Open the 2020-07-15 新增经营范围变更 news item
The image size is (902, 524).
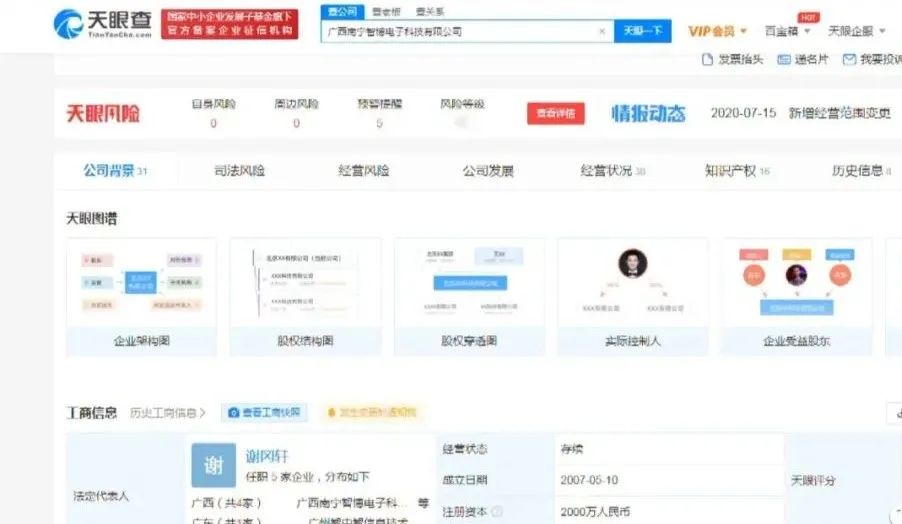(x=801, y=113)
